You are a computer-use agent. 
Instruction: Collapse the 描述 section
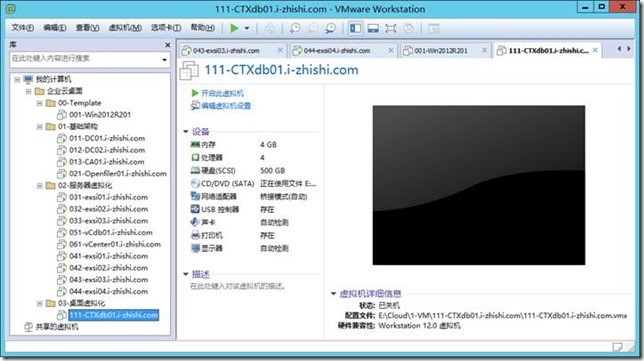pyautogui.click(x=186, y=274)
